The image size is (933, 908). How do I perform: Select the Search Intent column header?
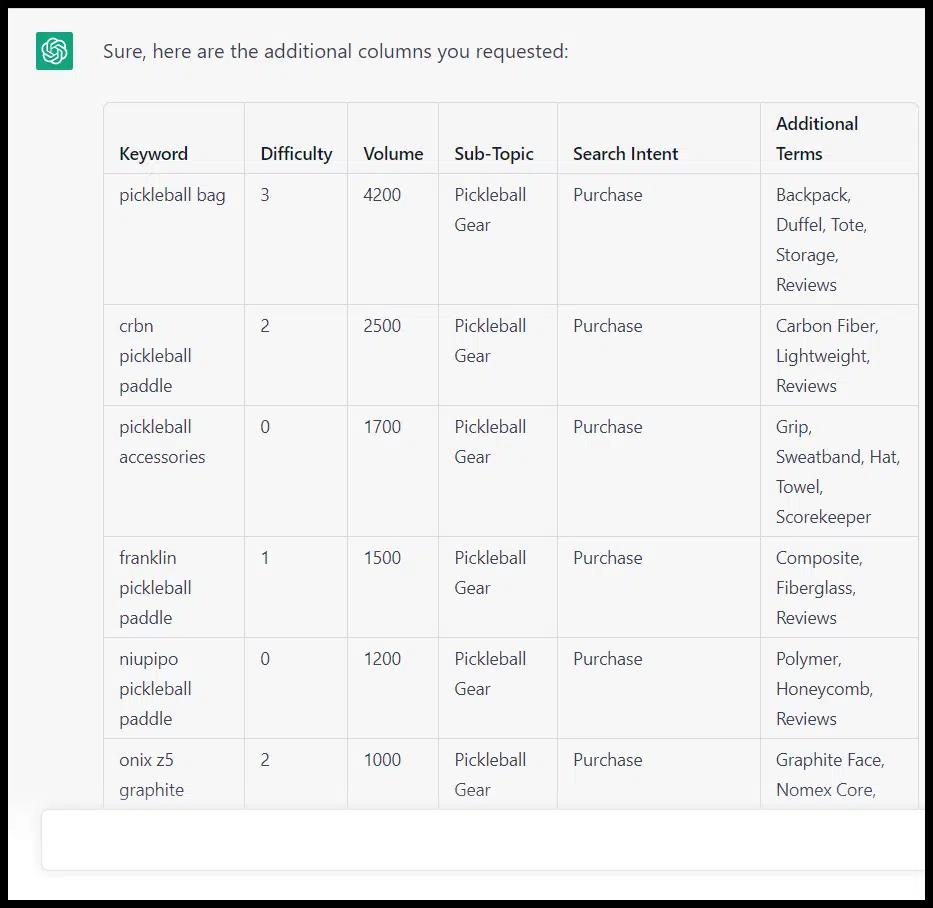pyautogui.click(x=625, y=153)
